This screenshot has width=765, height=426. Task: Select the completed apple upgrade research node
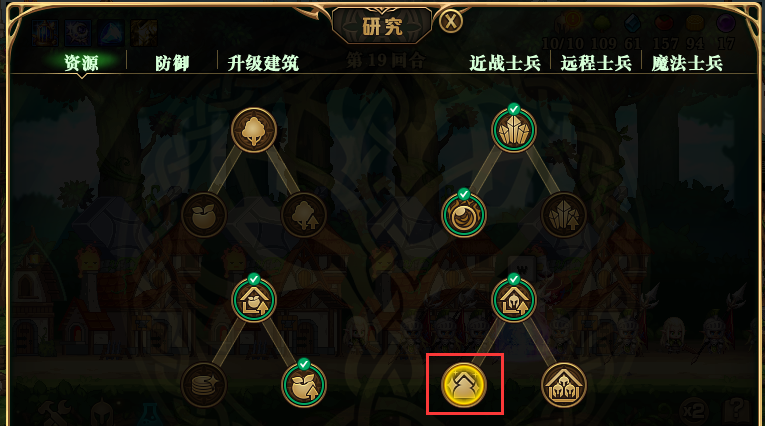[x=304, y=384]
